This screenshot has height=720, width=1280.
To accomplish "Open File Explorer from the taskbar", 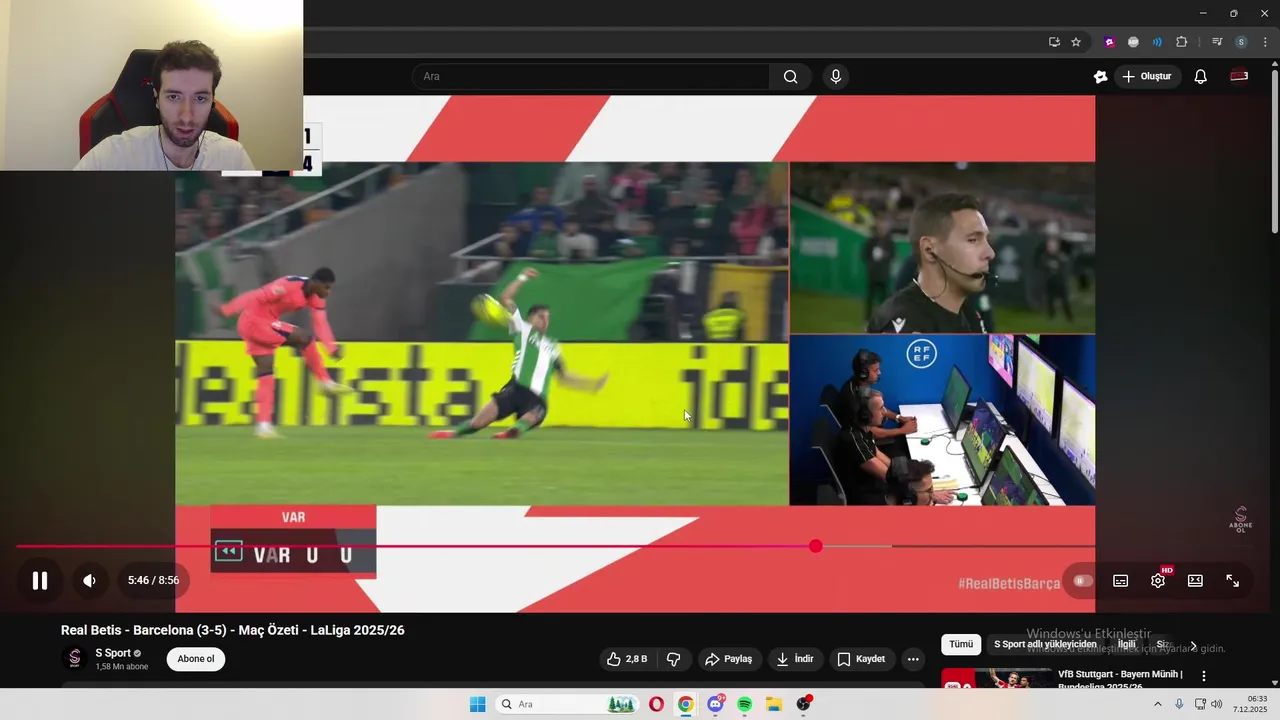I will click(774, 704).
